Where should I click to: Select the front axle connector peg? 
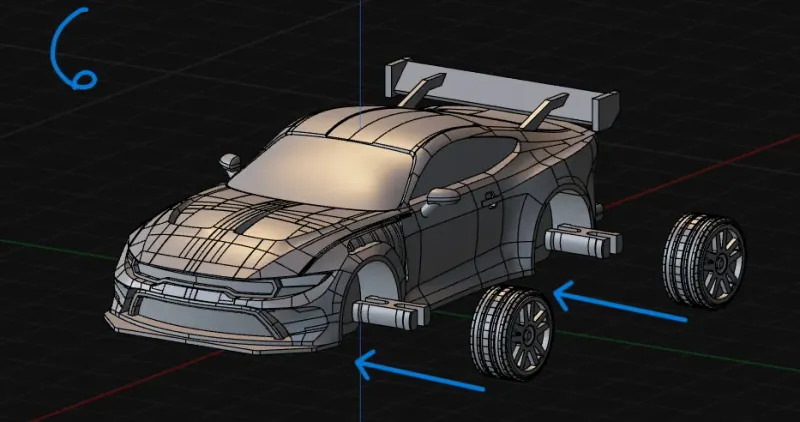coord(391,312)
